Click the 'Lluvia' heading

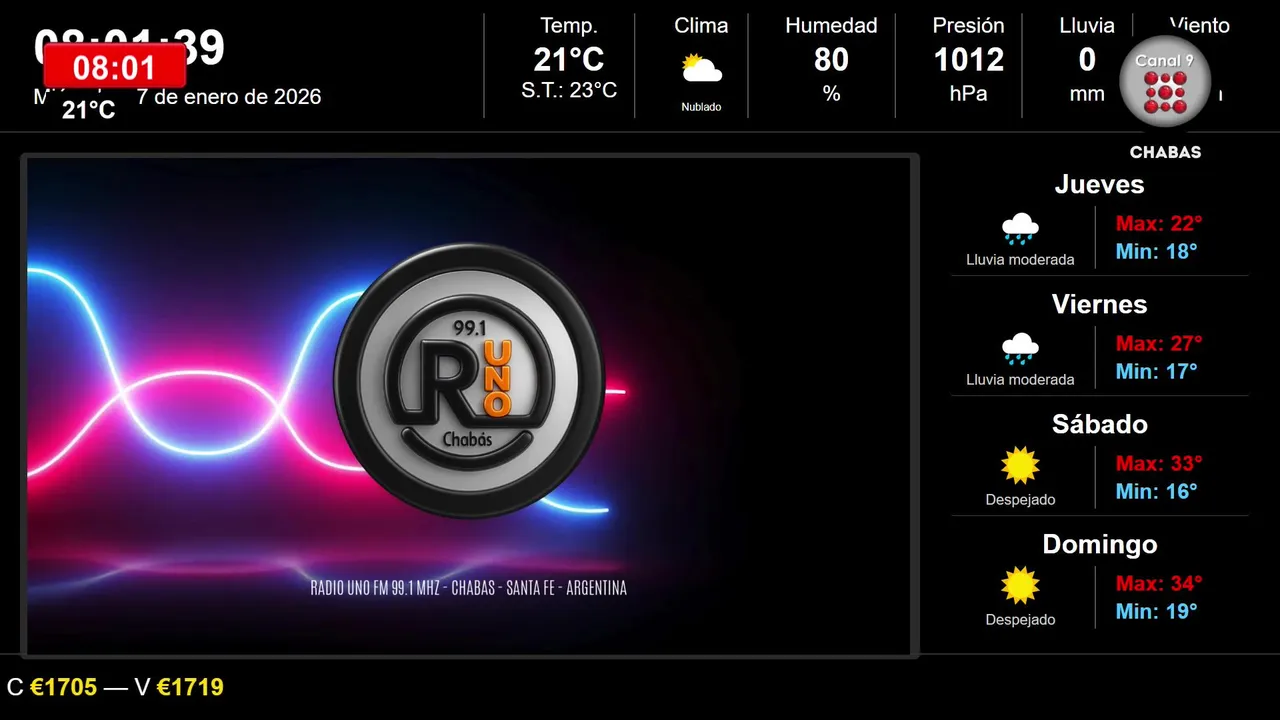coord(1087,26)
